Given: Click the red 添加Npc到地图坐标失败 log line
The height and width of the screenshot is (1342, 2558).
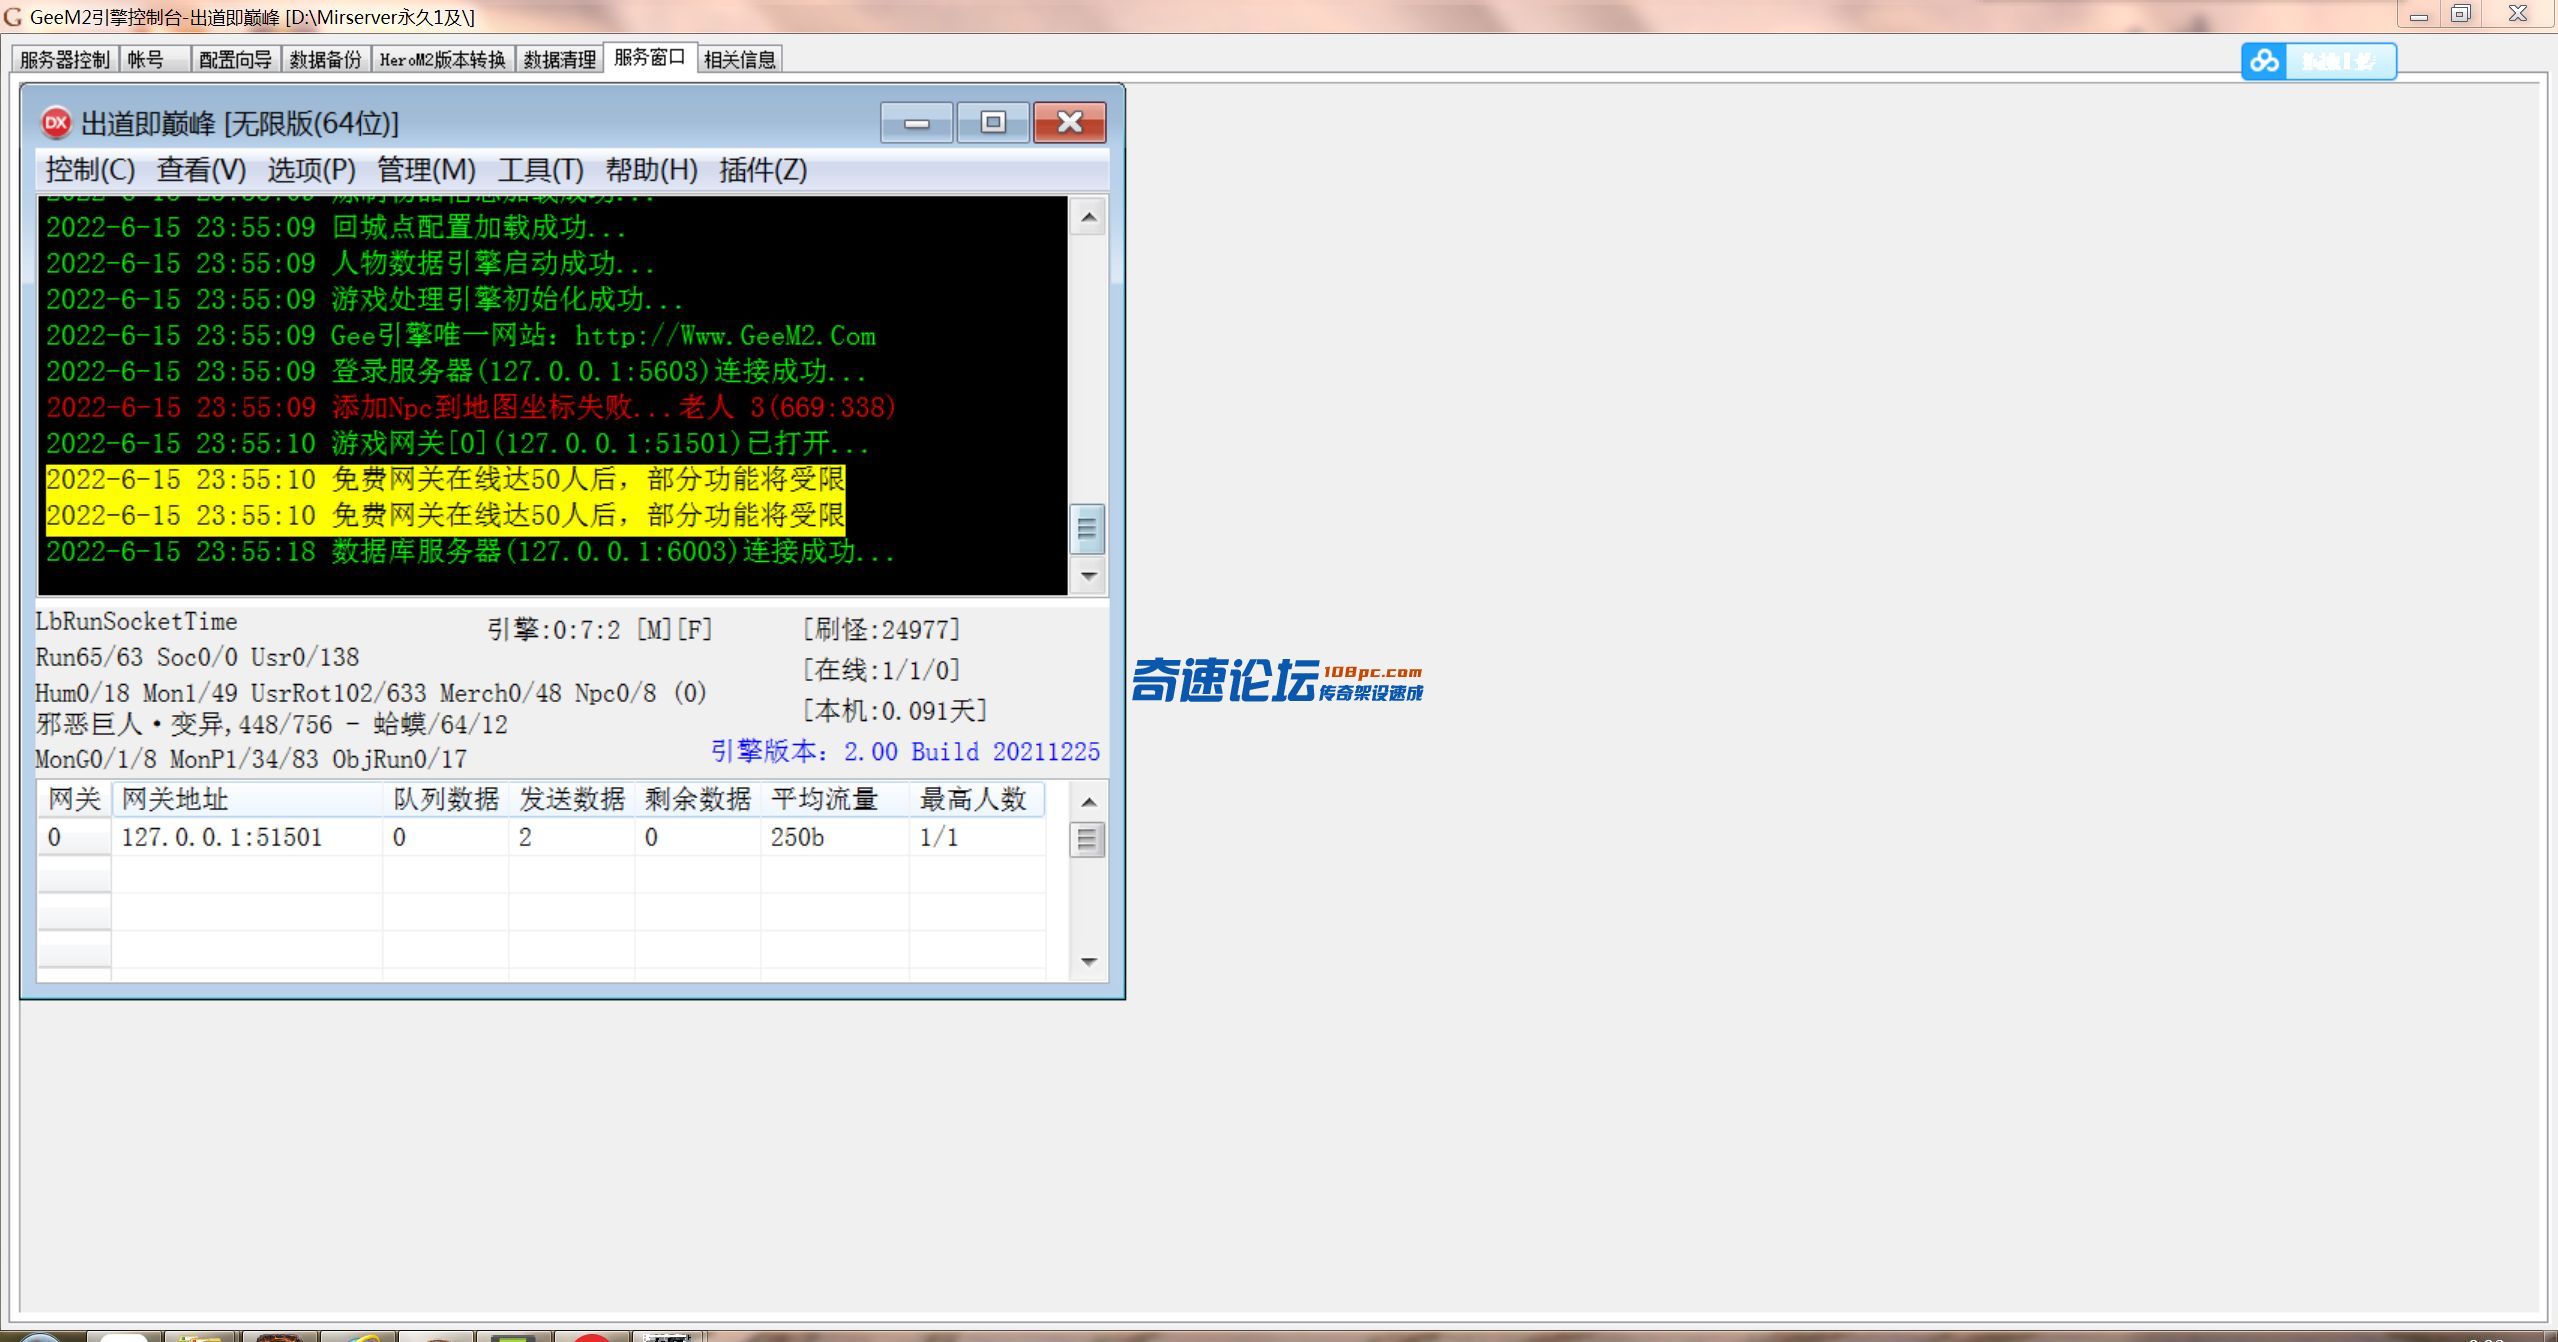Looking at the screenshot, I should 471,407.
